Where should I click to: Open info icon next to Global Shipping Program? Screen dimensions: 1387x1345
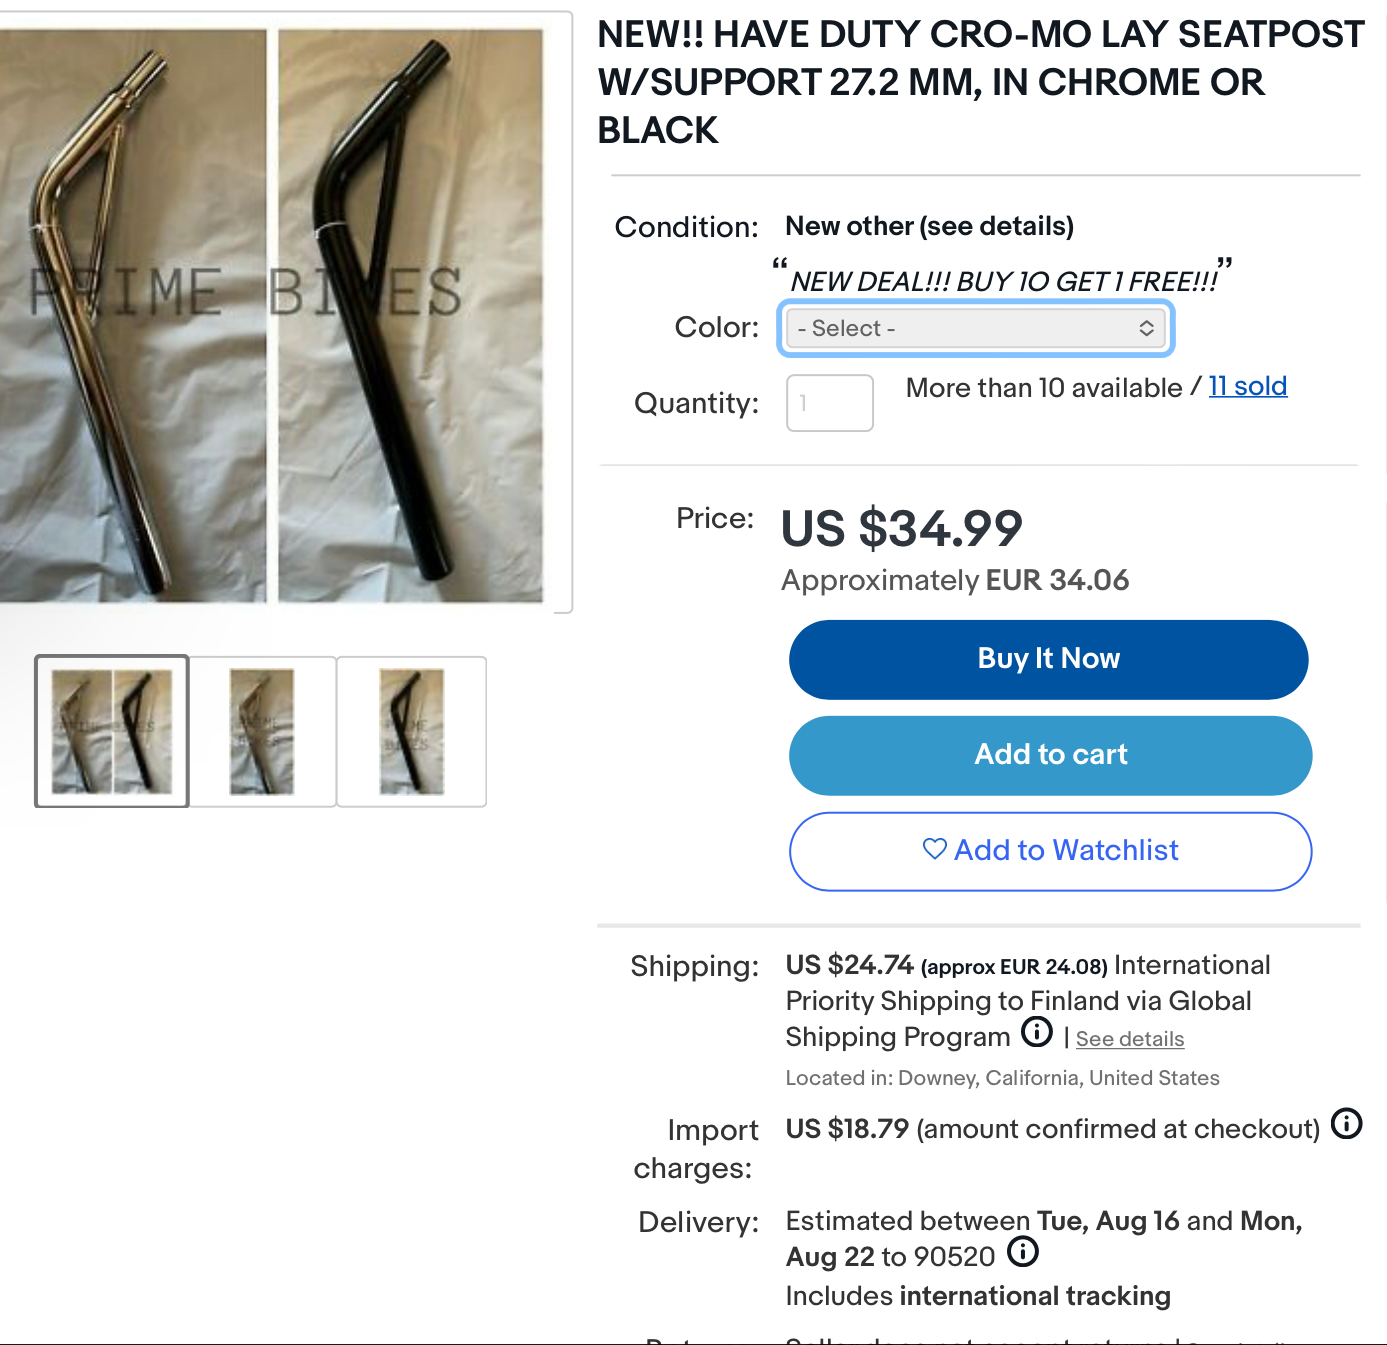(x=1037, y=1032)
